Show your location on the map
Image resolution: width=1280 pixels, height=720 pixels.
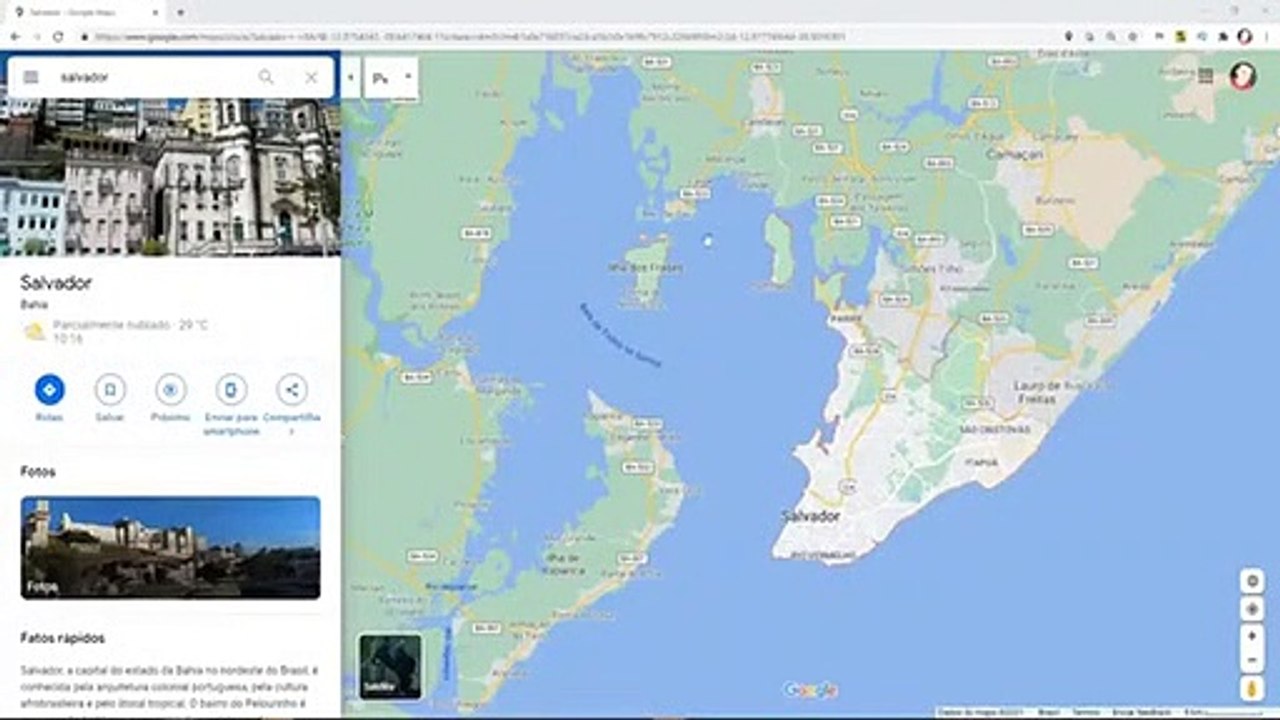click(1252, 609)
